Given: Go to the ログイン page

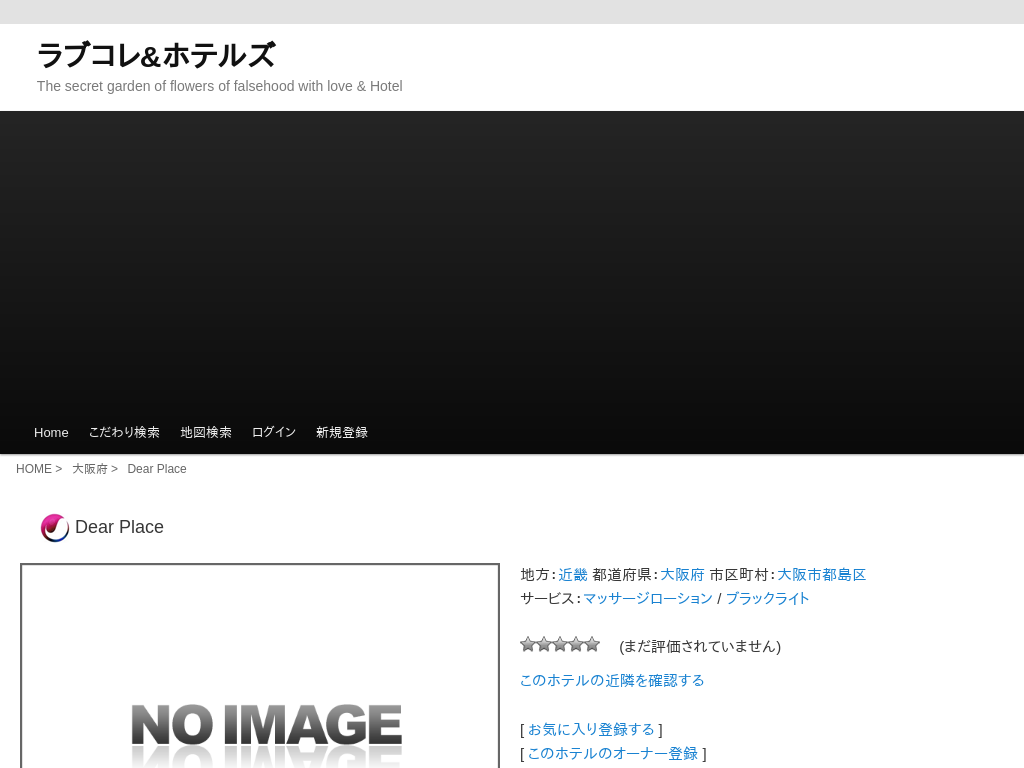Looking at the screenshot, I should 274,432.
